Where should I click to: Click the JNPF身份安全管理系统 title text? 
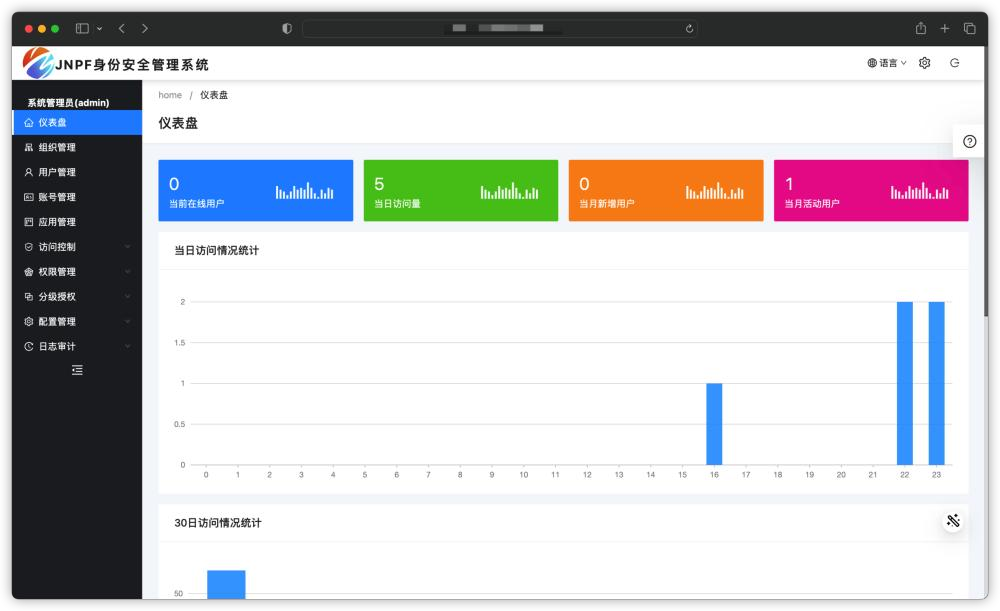pyautogui.click(x=132, y=64)
